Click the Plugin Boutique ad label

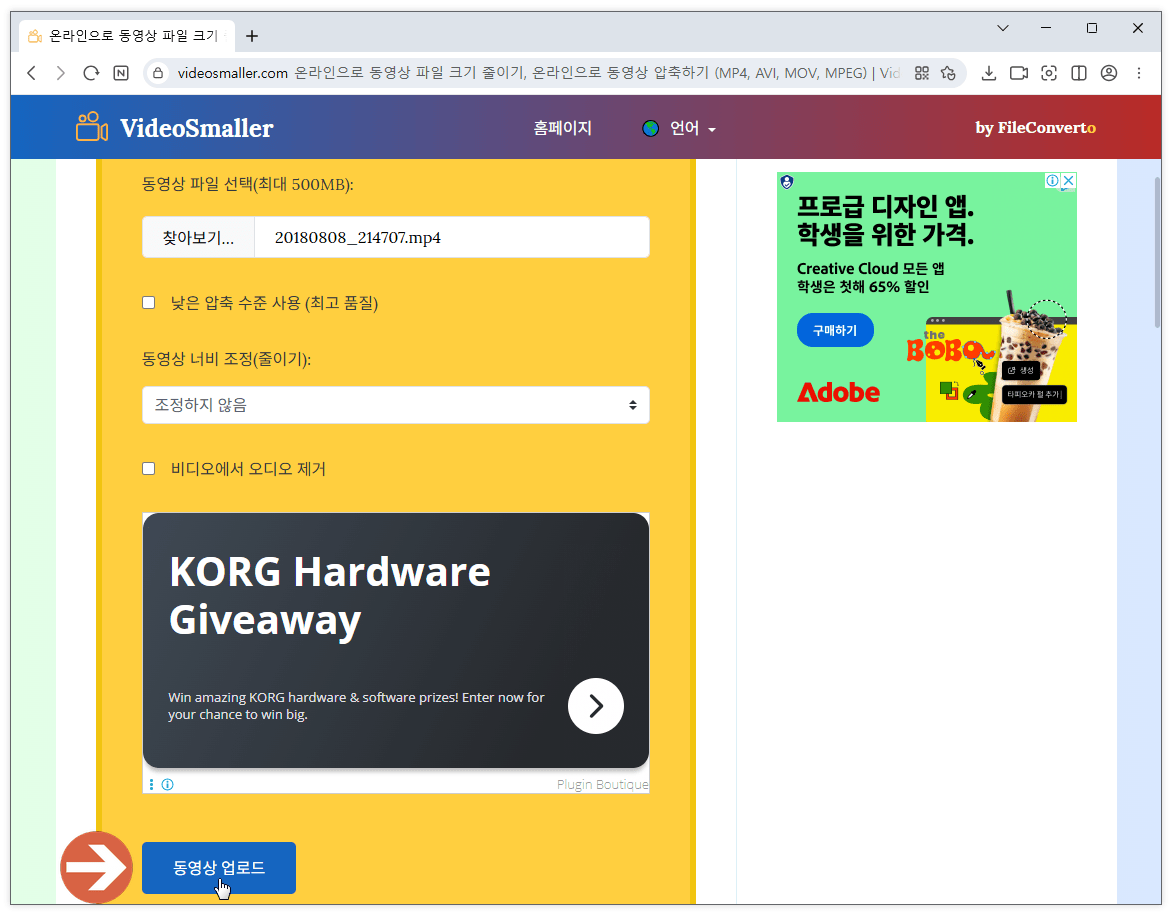(x=602, y=784)
